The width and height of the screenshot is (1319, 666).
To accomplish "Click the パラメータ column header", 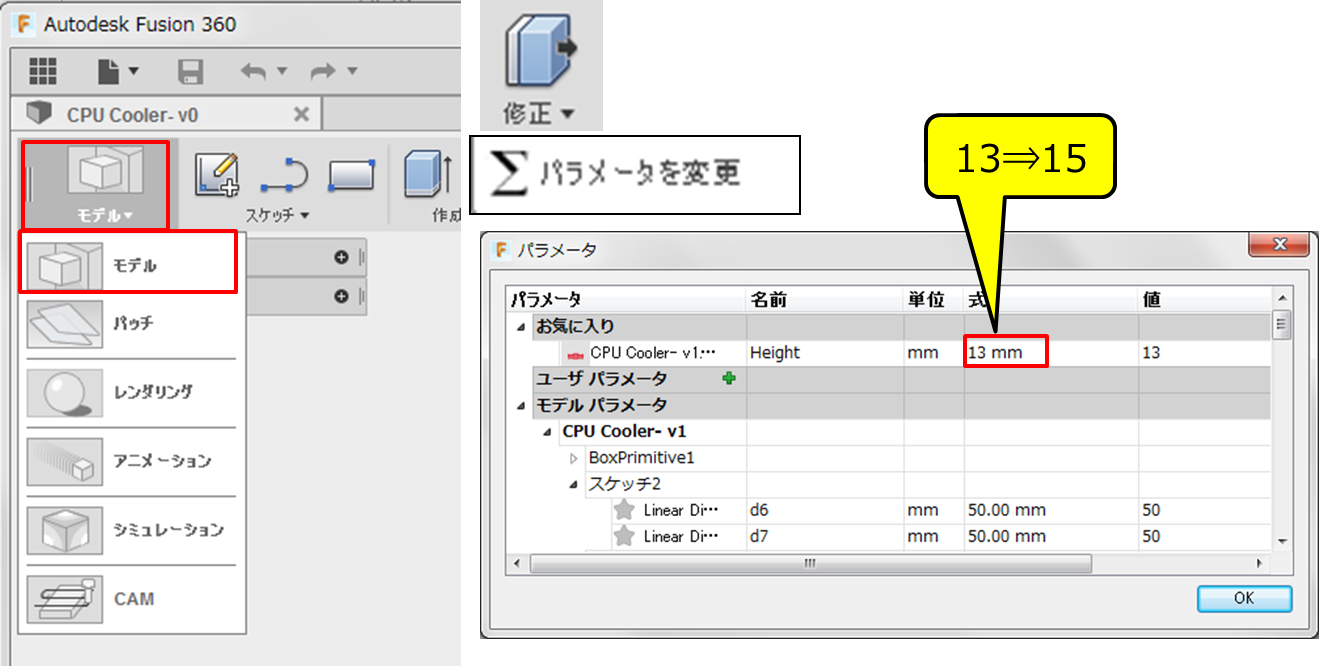I will (627, 299).
